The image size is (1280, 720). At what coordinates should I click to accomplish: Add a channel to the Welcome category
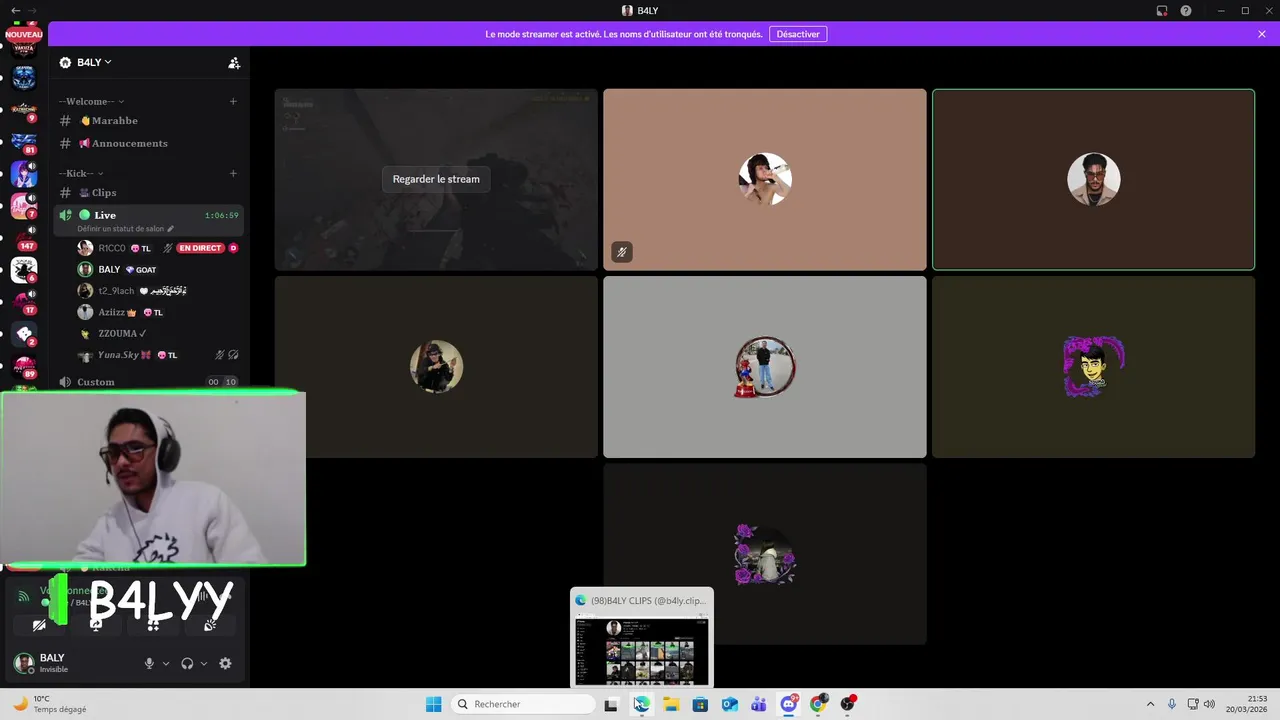(233, 101)
